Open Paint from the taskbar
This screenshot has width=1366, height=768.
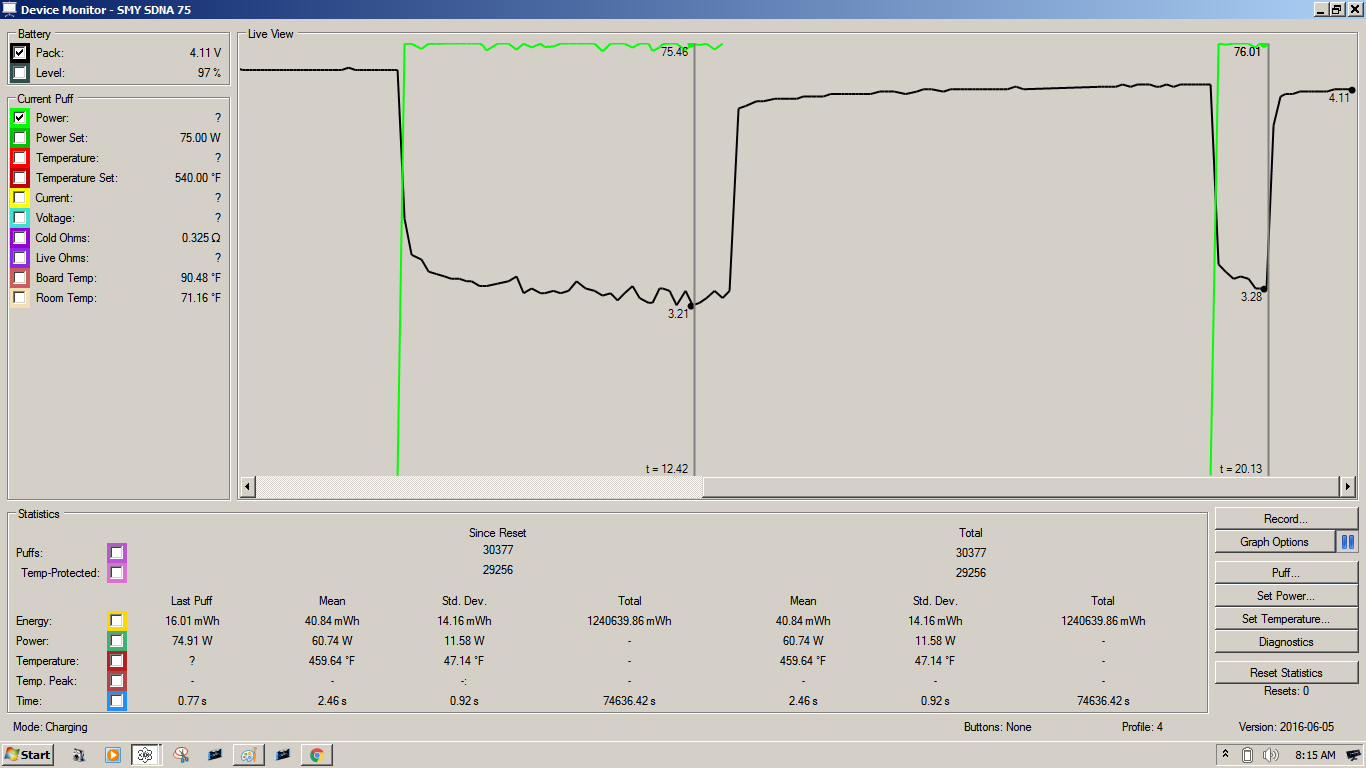tap(248, 755)
